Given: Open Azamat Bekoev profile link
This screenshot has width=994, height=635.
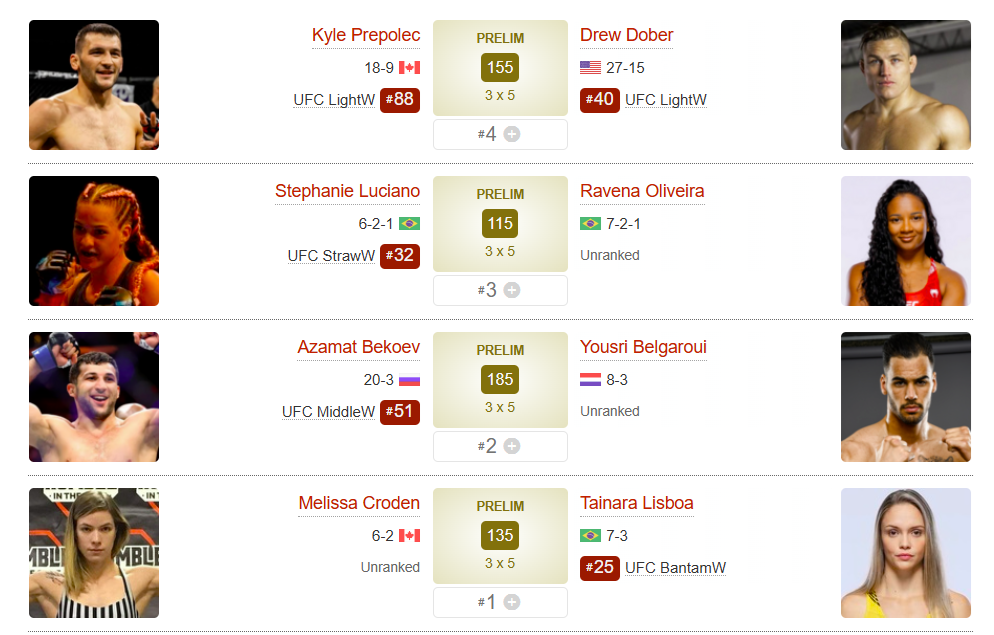Looking at the screenshot, I should tap(358, 347).
